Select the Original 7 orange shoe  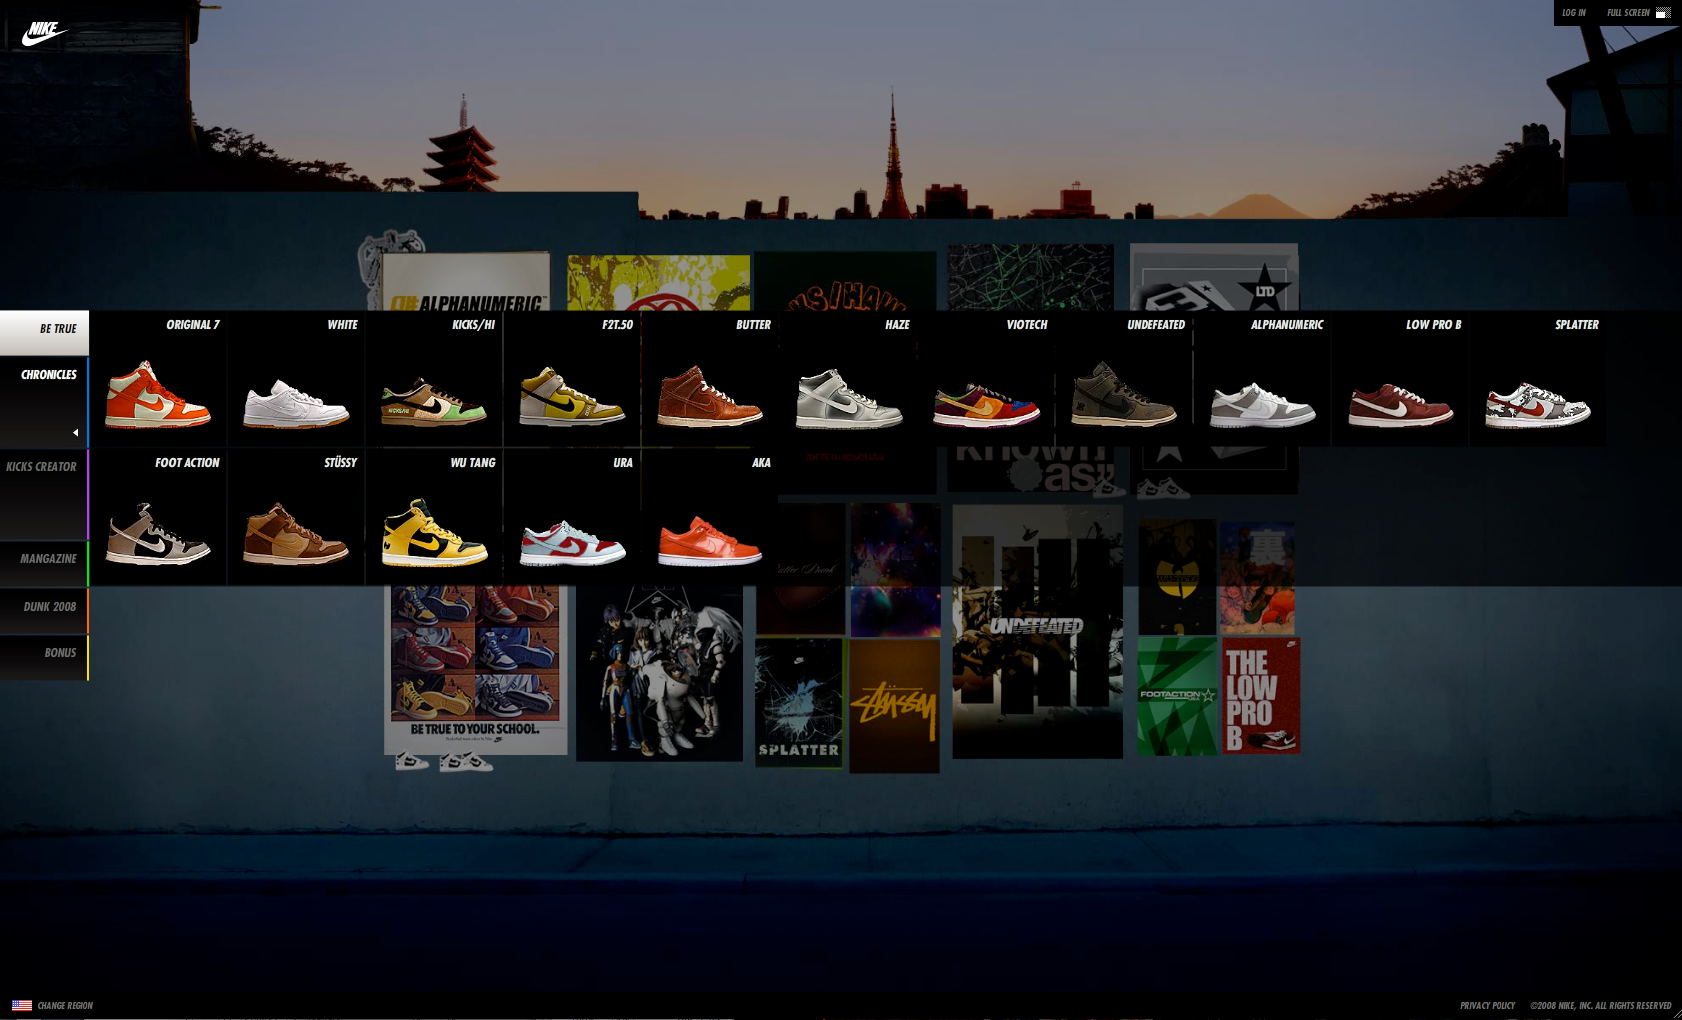158,395
